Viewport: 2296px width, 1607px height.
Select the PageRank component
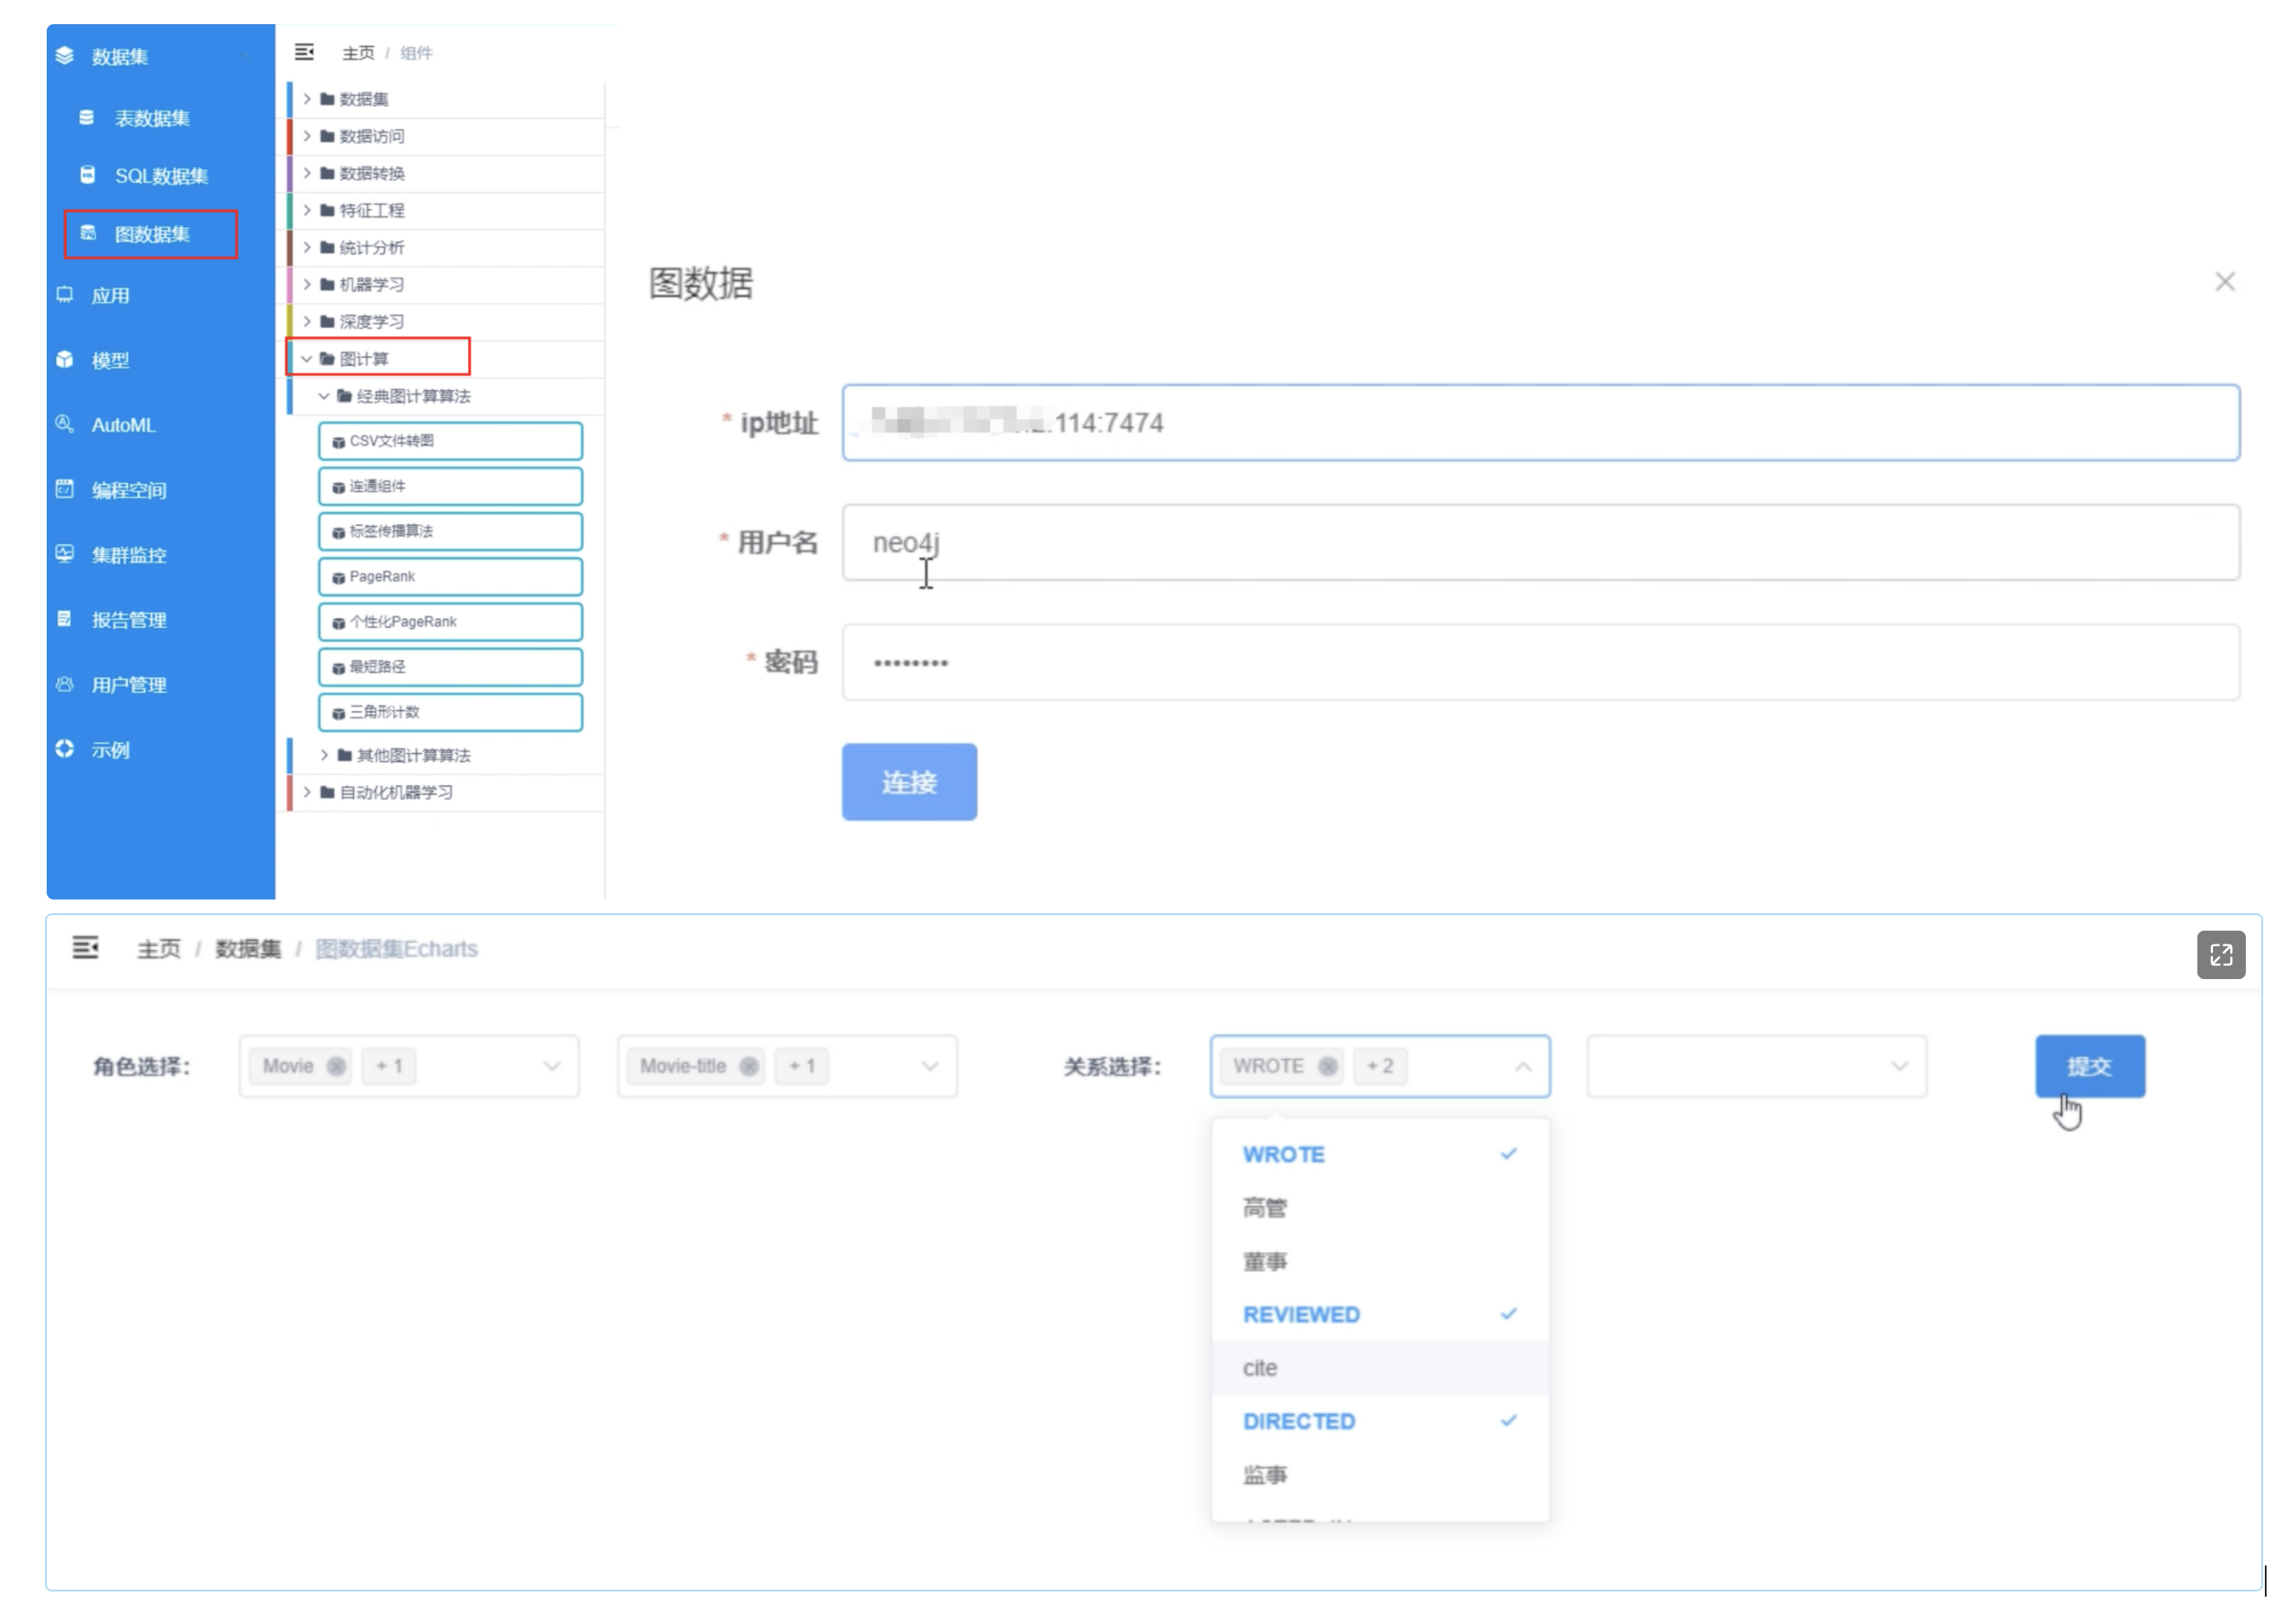click(x=450, y=577)
